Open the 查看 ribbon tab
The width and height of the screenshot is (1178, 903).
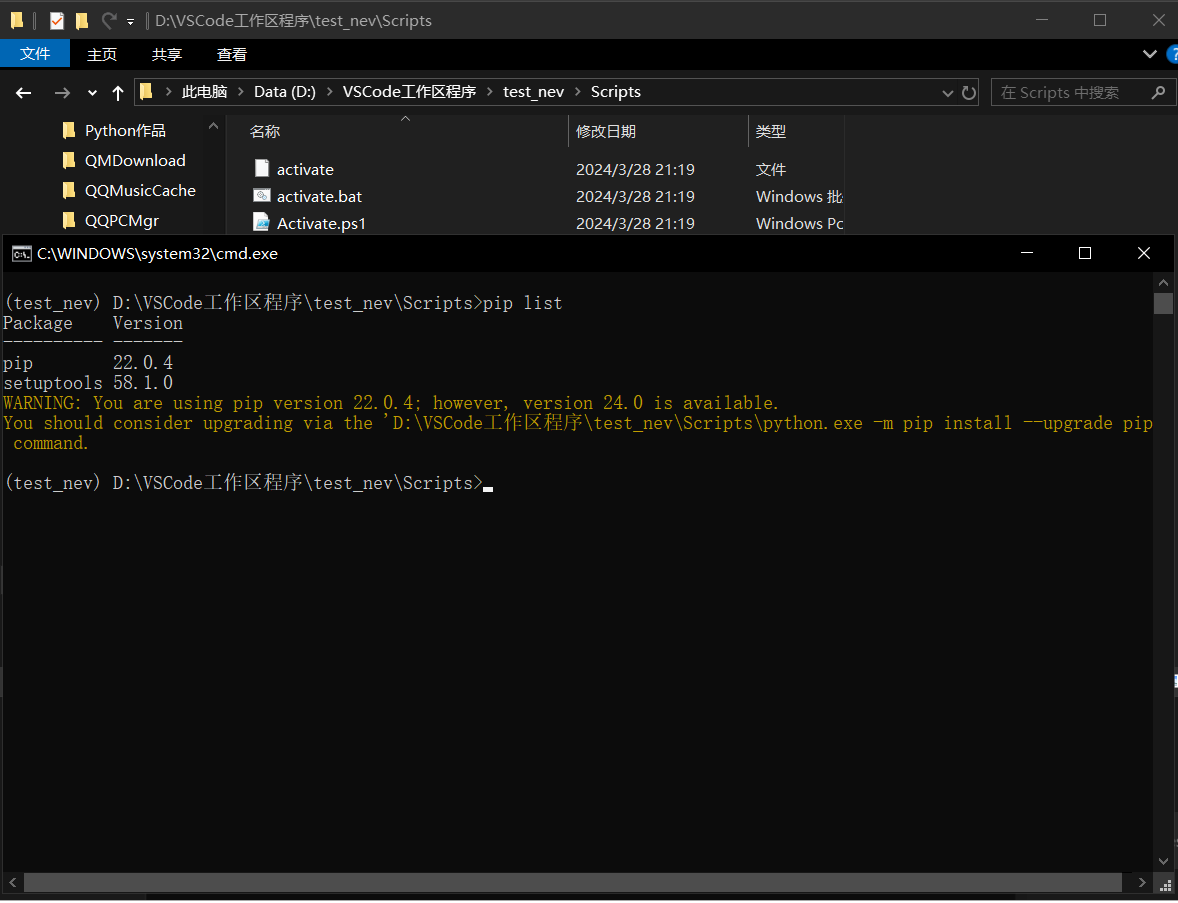tap(231, 54)
